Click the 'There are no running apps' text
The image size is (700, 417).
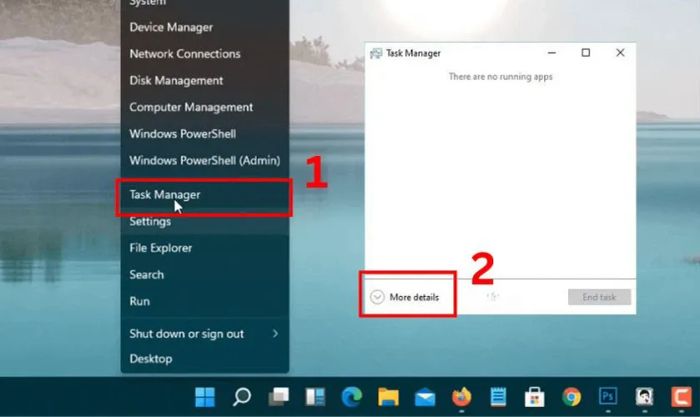point(500,77)
